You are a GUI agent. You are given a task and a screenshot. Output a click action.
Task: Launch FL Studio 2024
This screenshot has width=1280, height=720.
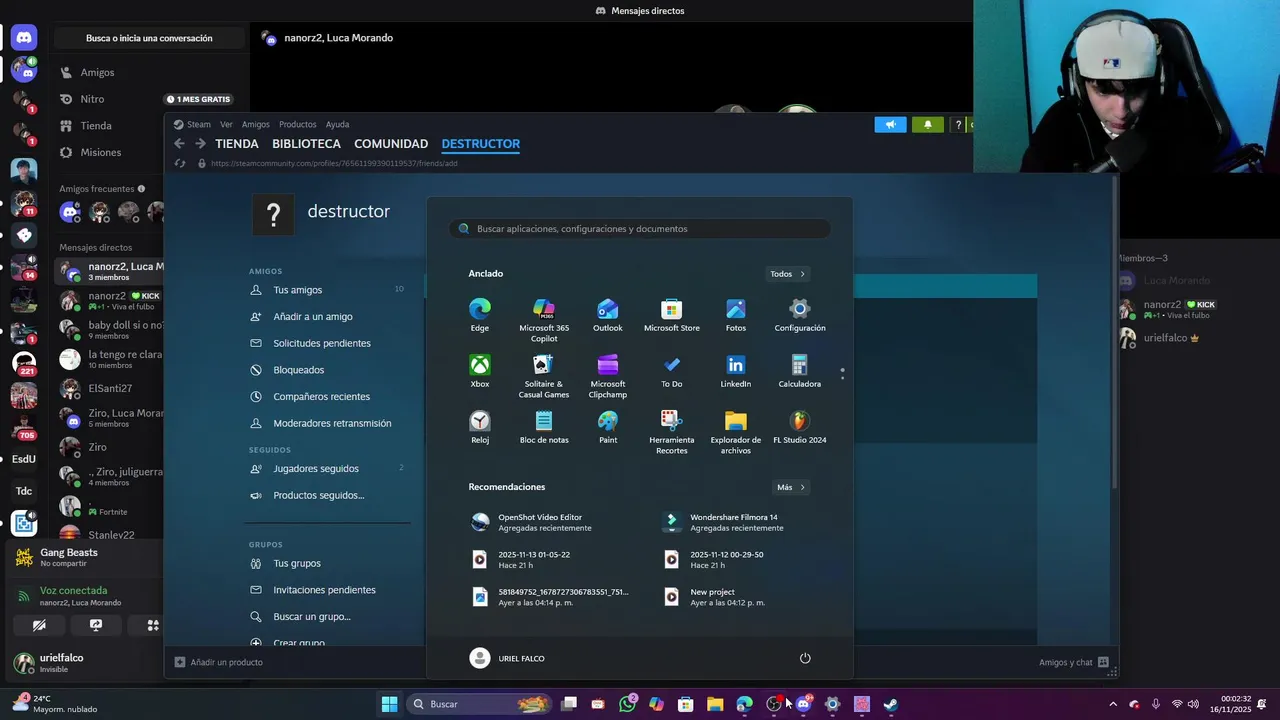tap(800, 427)
